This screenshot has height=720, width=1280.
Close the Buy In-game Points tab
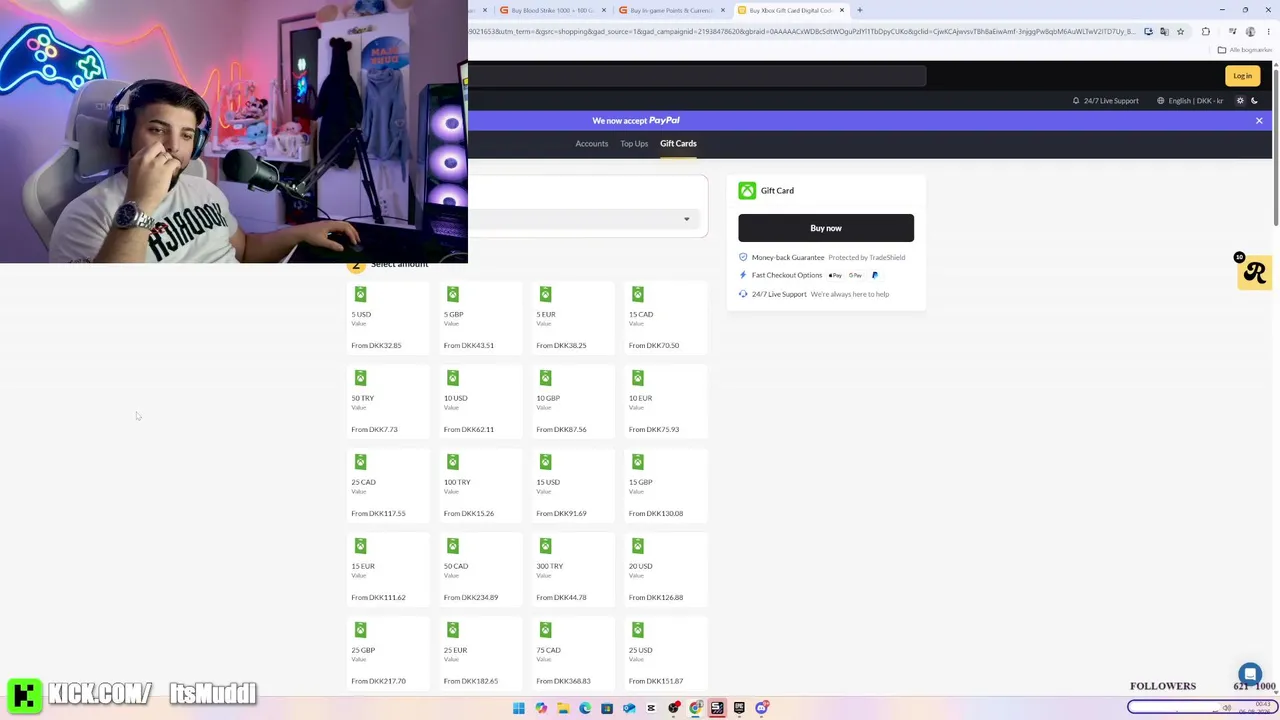point(722,10)
